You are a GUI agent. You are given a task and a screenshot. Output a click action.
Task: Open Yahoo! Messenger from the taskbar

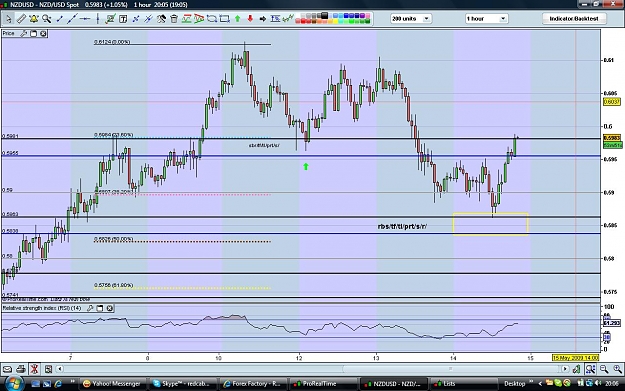112,384
